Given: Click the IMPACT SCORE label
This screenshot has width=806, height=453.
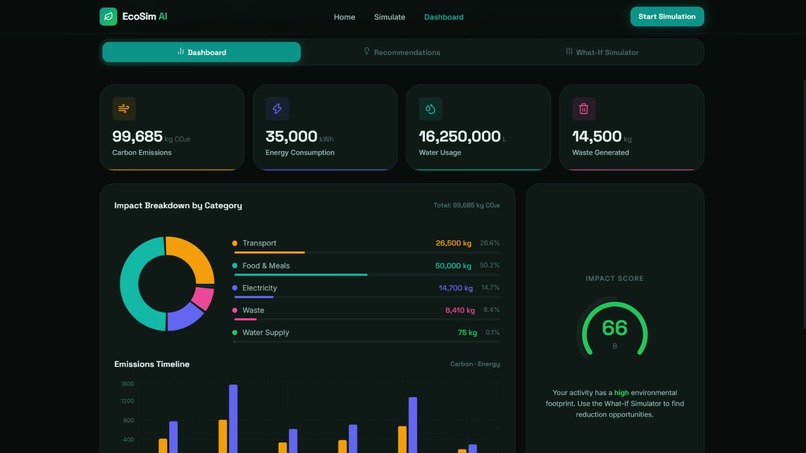Looking at the screenshot, I should coord(615,278).
